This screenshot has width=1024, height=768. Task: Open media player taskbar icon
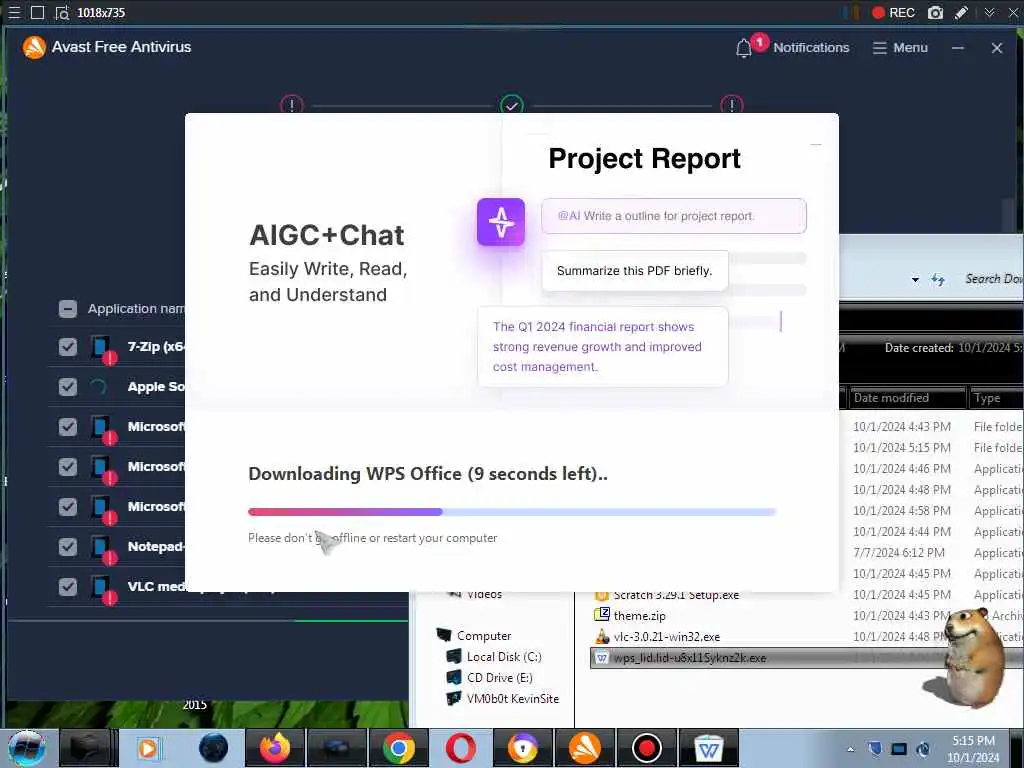[149, 748]
